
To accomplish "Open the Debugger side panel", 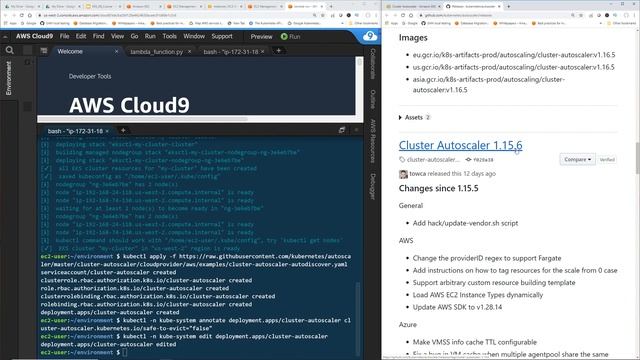I will (x=373, y=187).
